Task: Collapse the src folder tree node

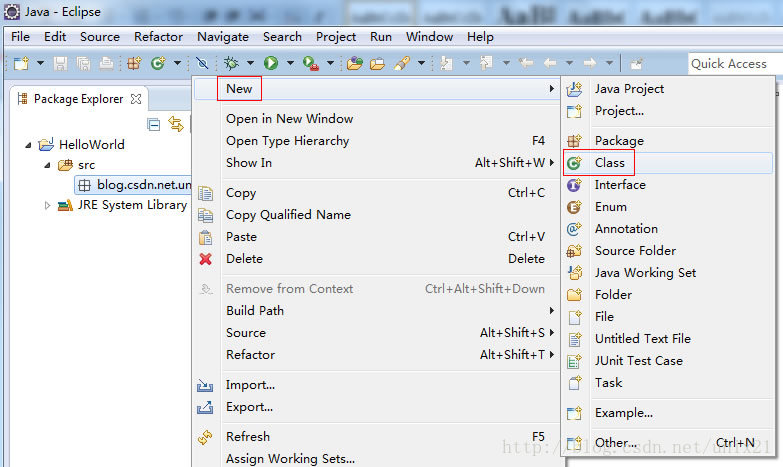Action: [47, 165]
